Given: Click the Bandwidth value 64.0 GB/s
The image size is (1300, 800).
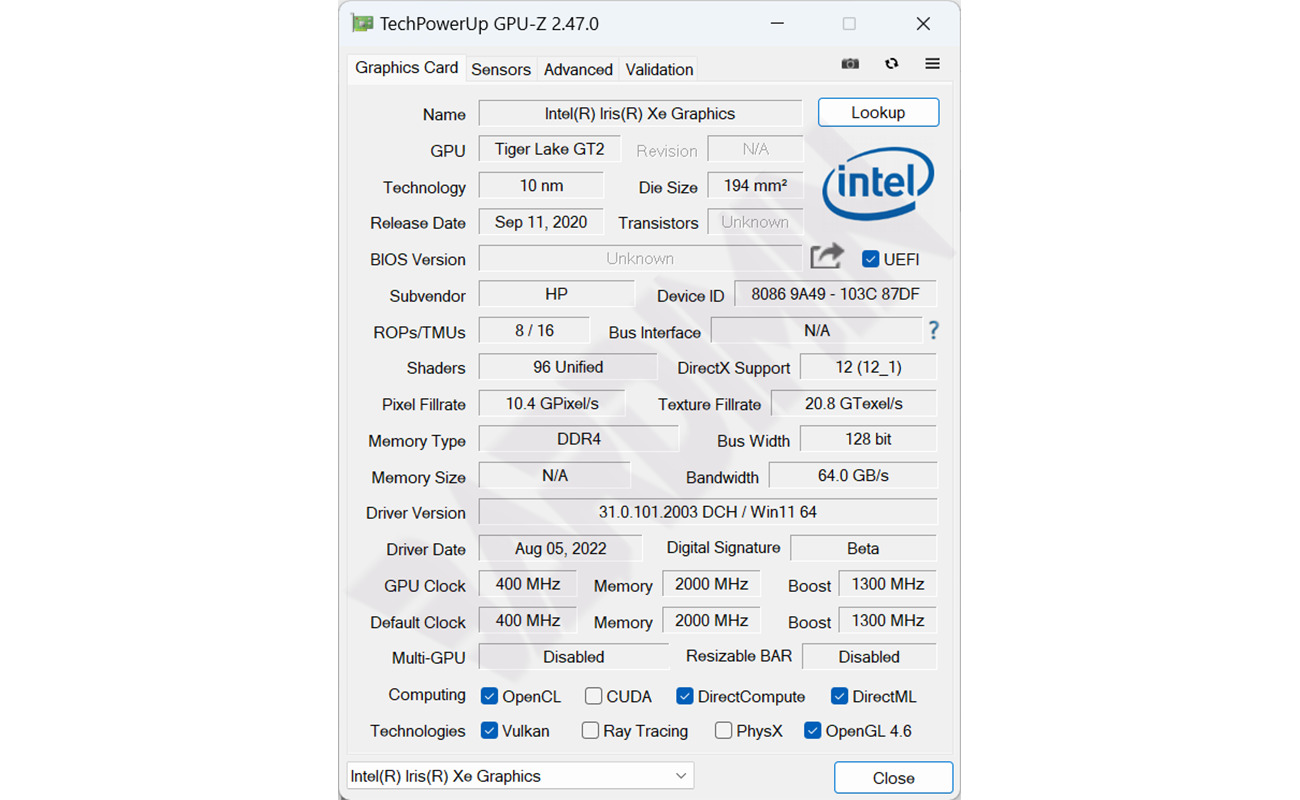Looking at the screenshot, I should [x=853, y=475].
